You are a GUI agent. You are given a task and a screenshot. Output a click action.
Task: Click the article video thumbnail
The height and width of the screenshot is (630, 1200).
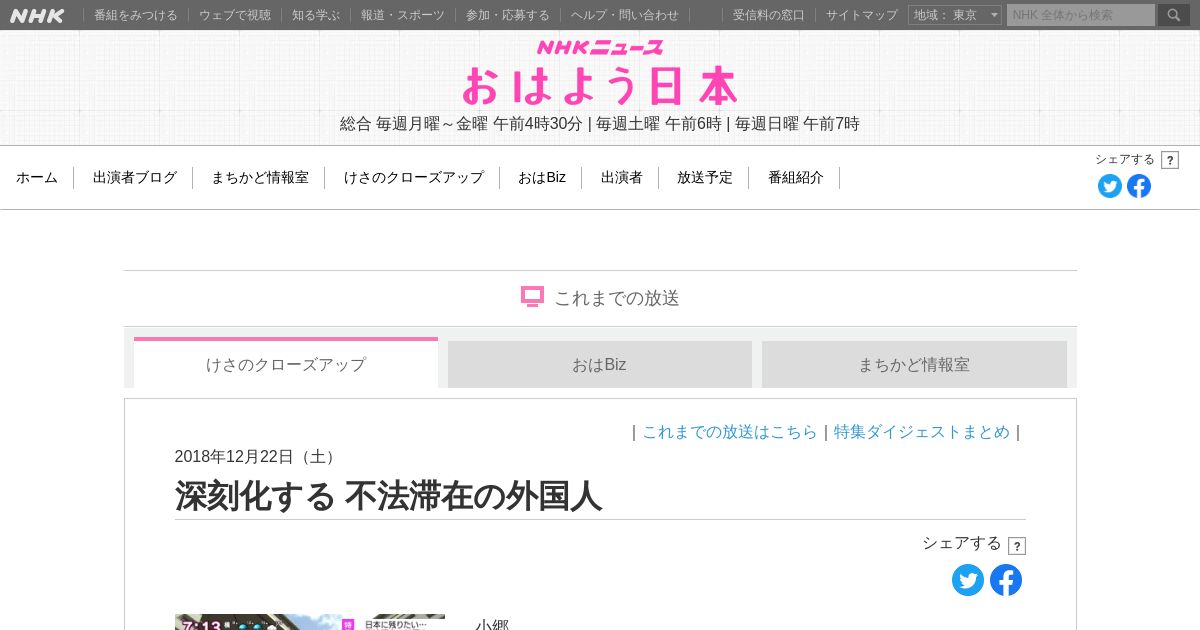pos(310,622)
